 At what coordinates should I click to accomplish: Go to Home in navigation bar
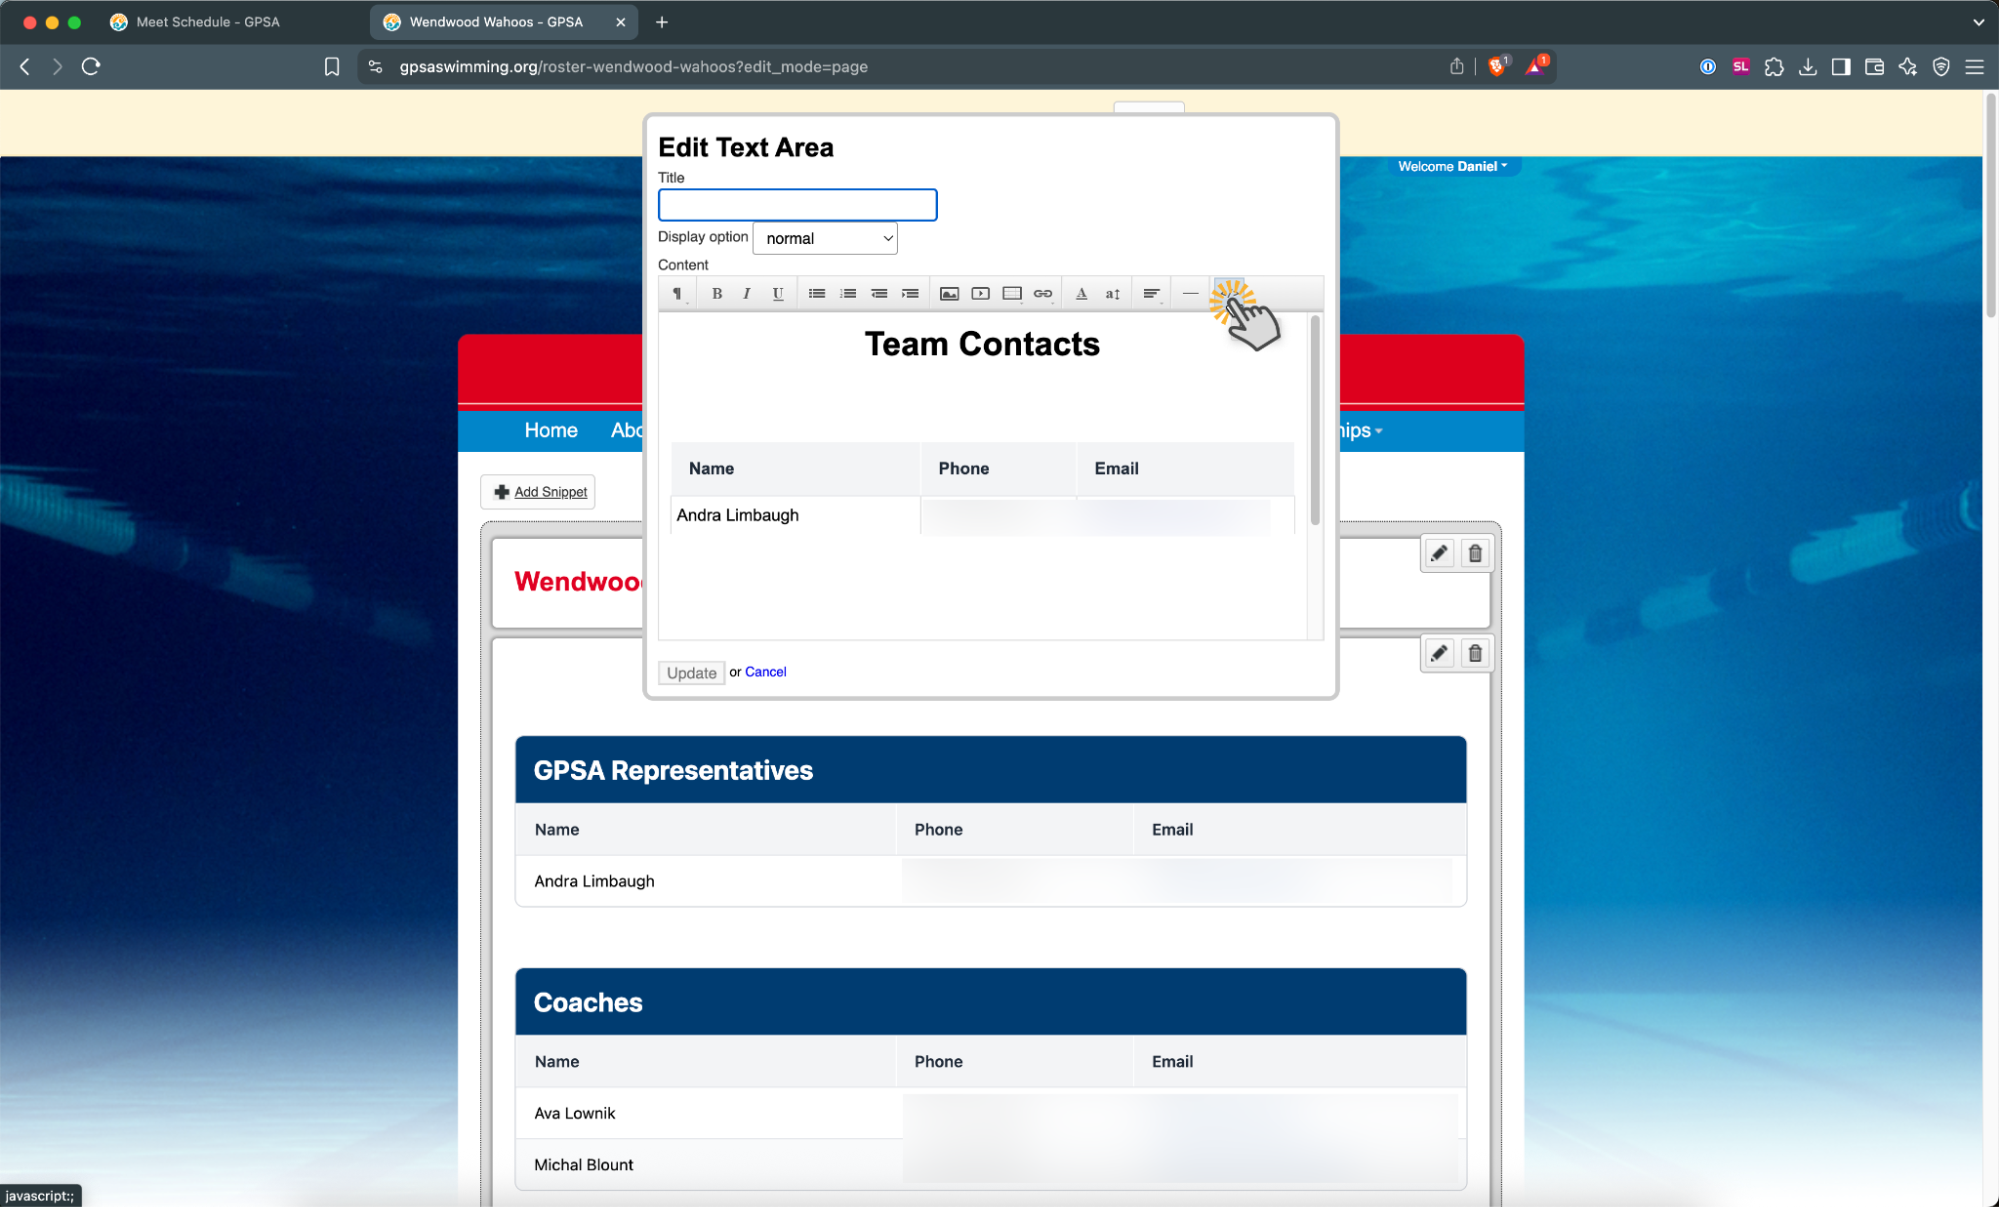coord(550,430)
